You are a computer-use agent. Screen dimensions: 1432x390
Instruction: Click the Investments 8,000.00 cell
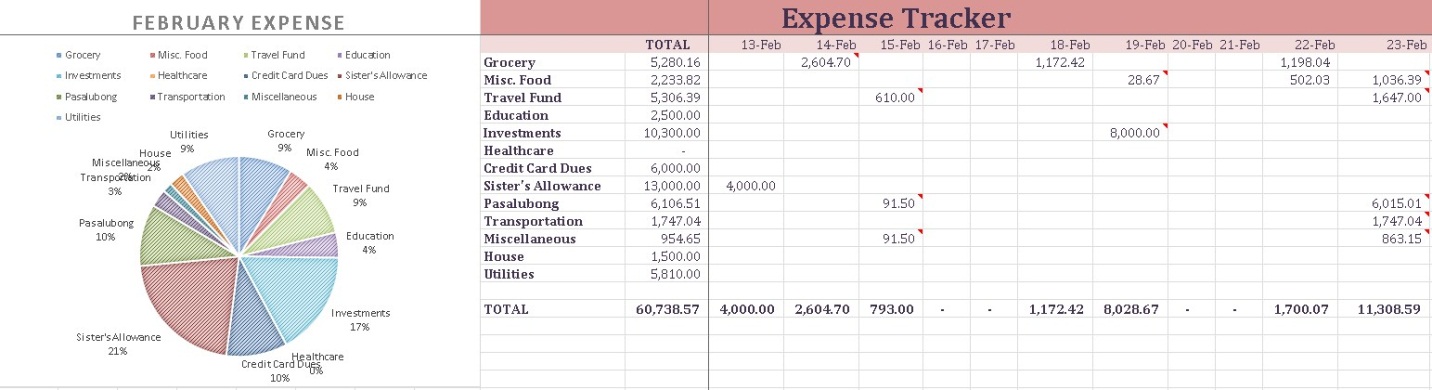[1131, 133]
